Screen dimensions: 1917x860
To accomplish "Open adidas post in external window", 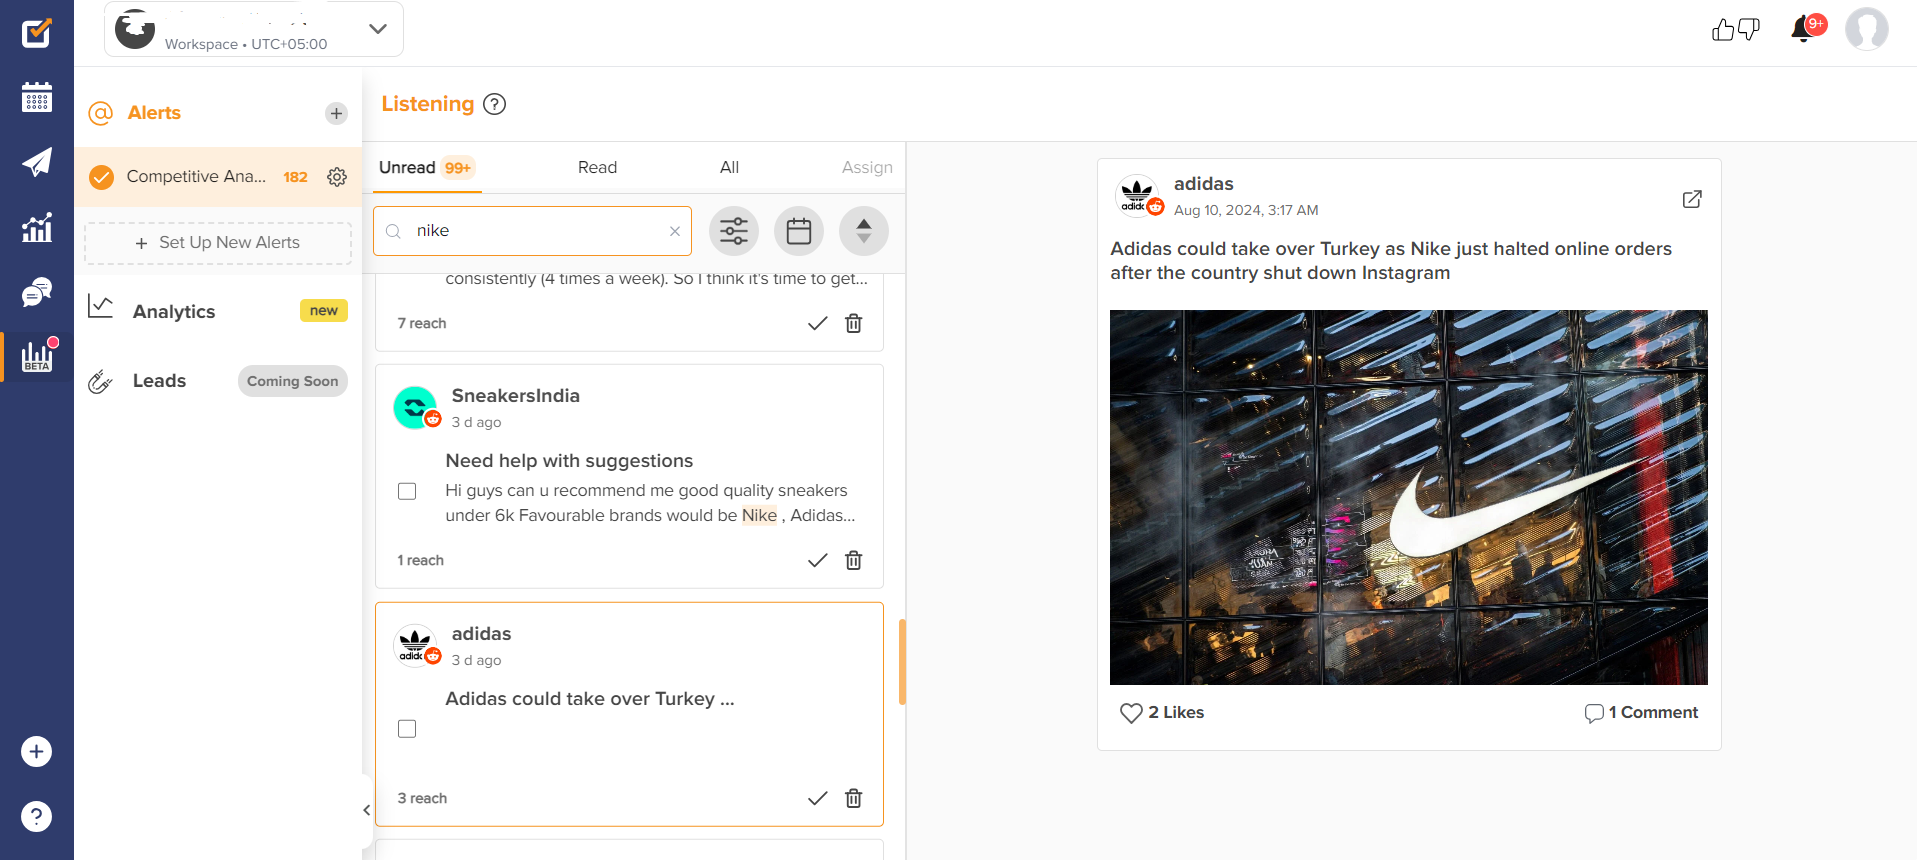I will (x=1692, y=199).
